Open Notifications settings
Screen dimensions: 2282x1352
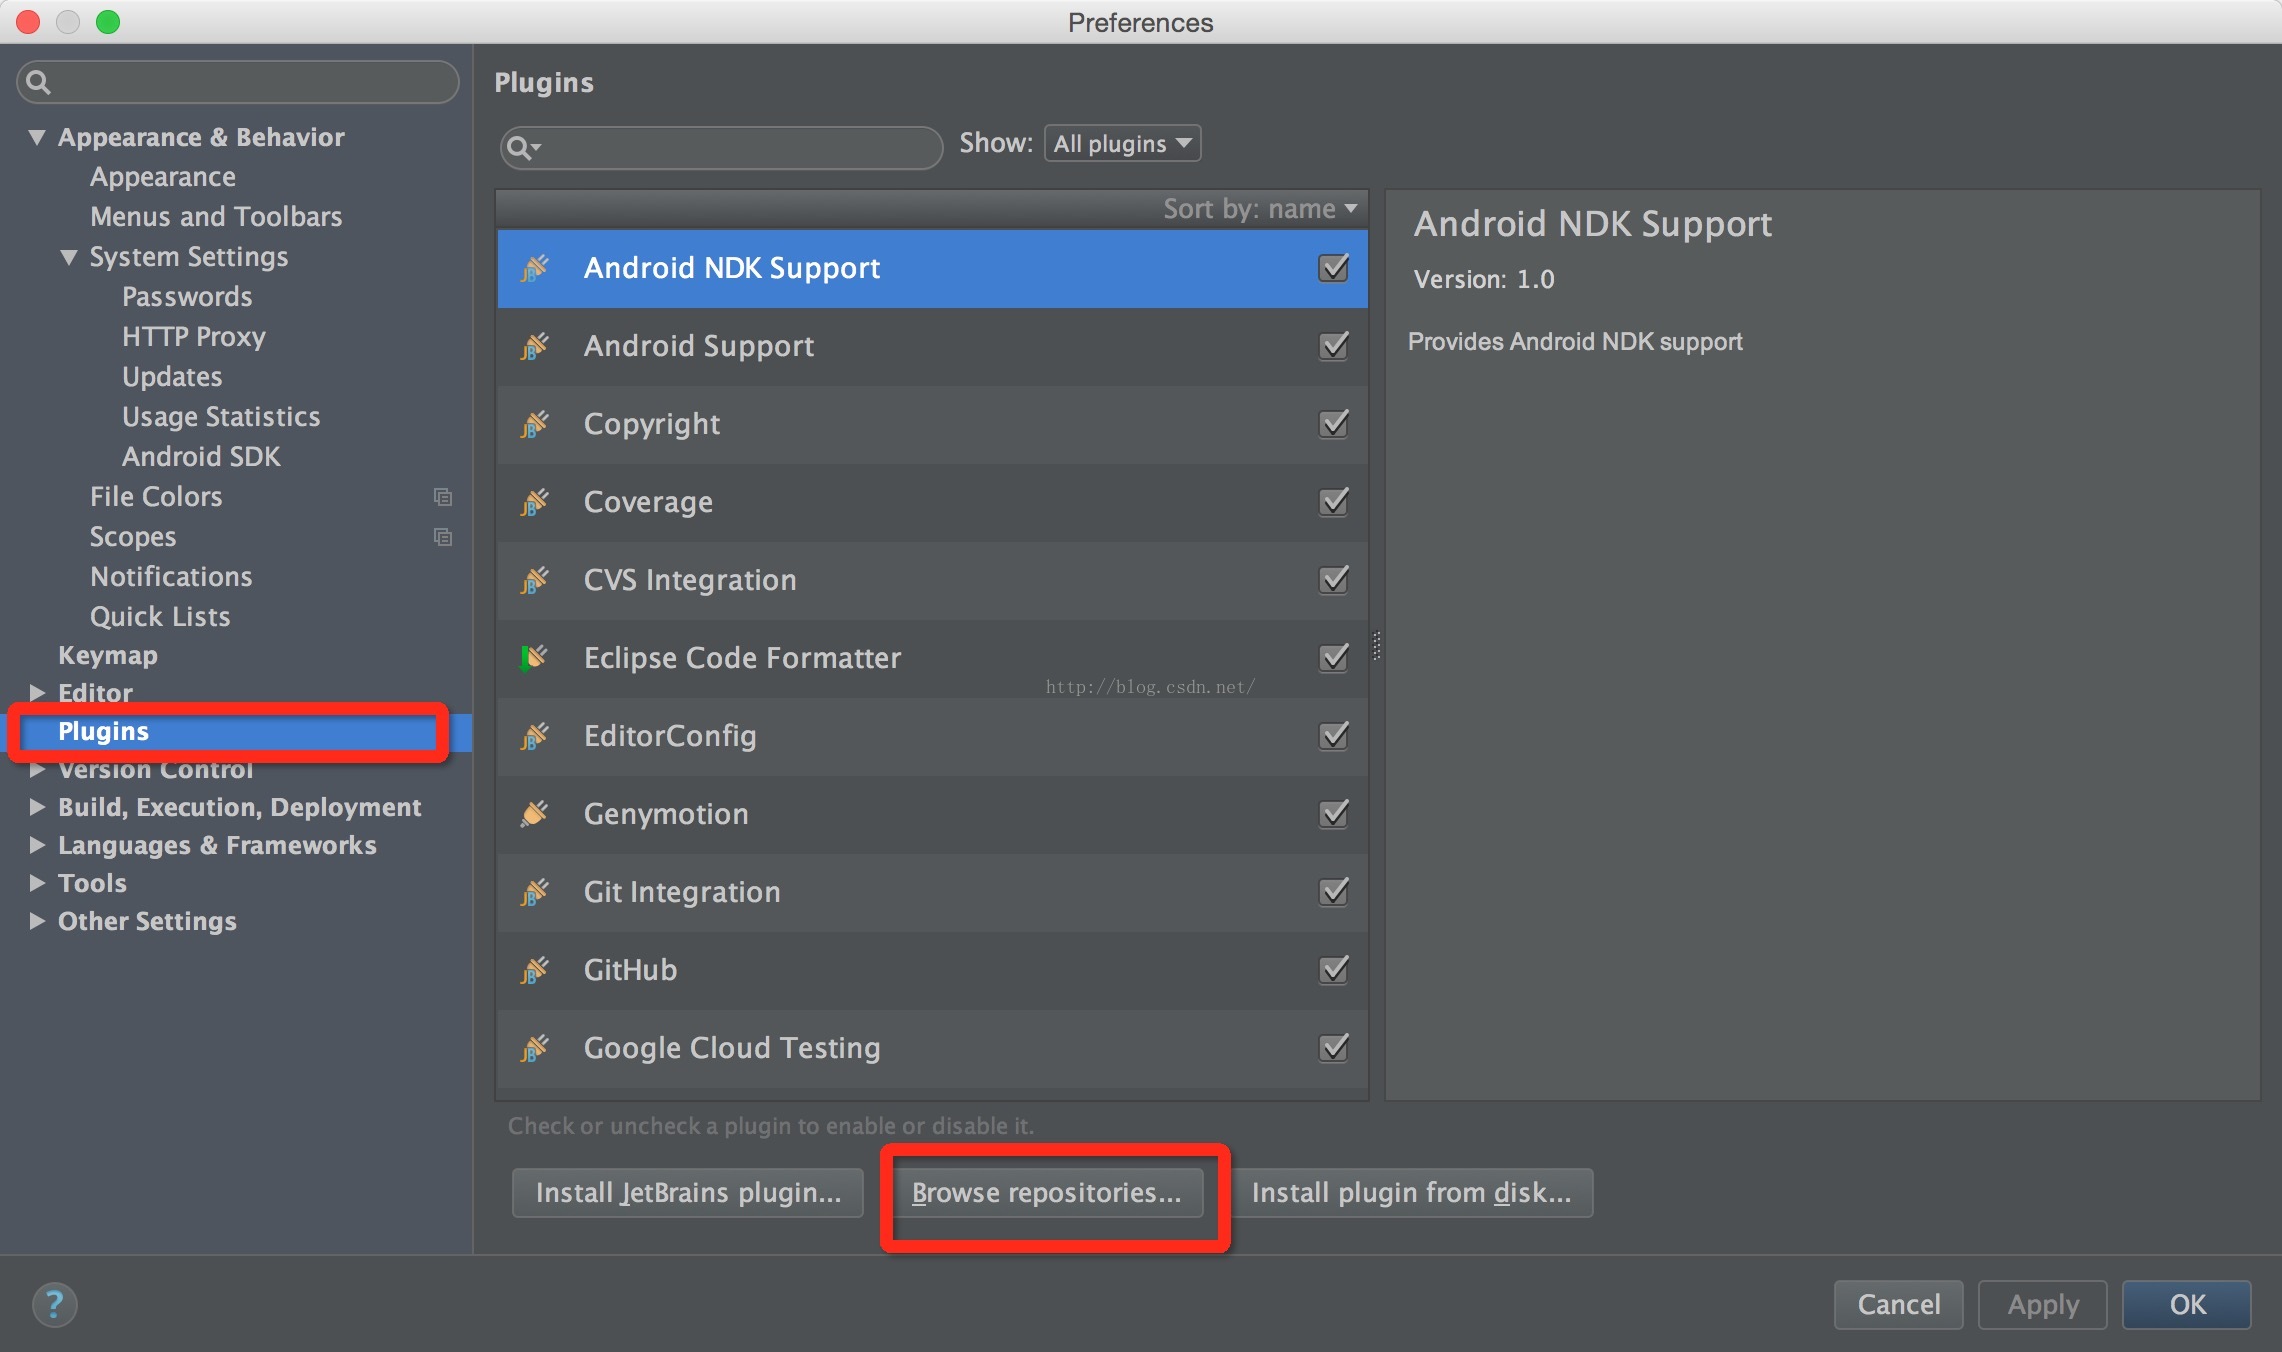click(171, 577)
